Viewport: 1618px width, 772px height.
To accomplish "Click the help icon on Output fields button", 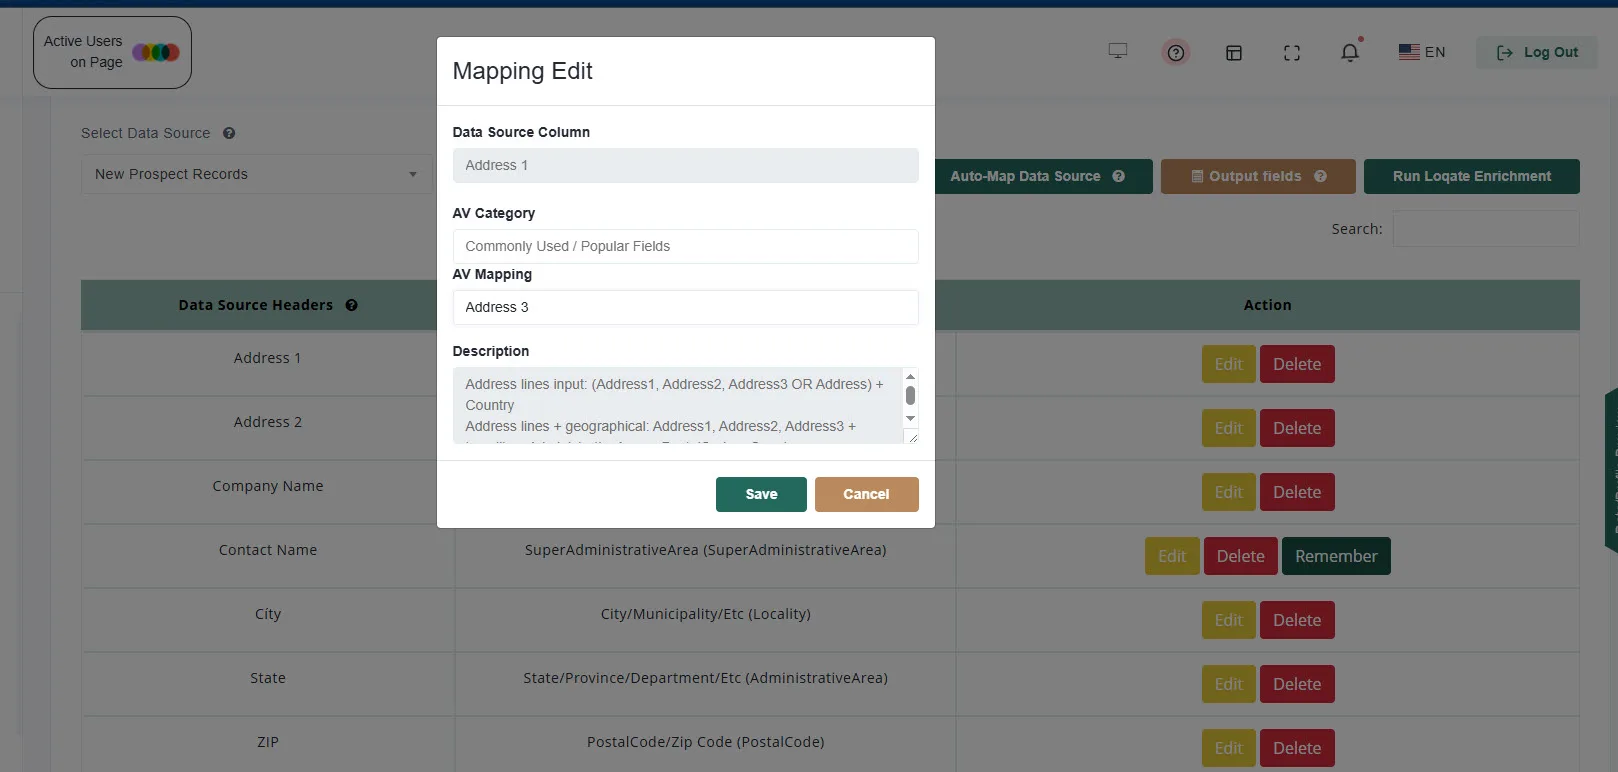I will [1320, 176].
